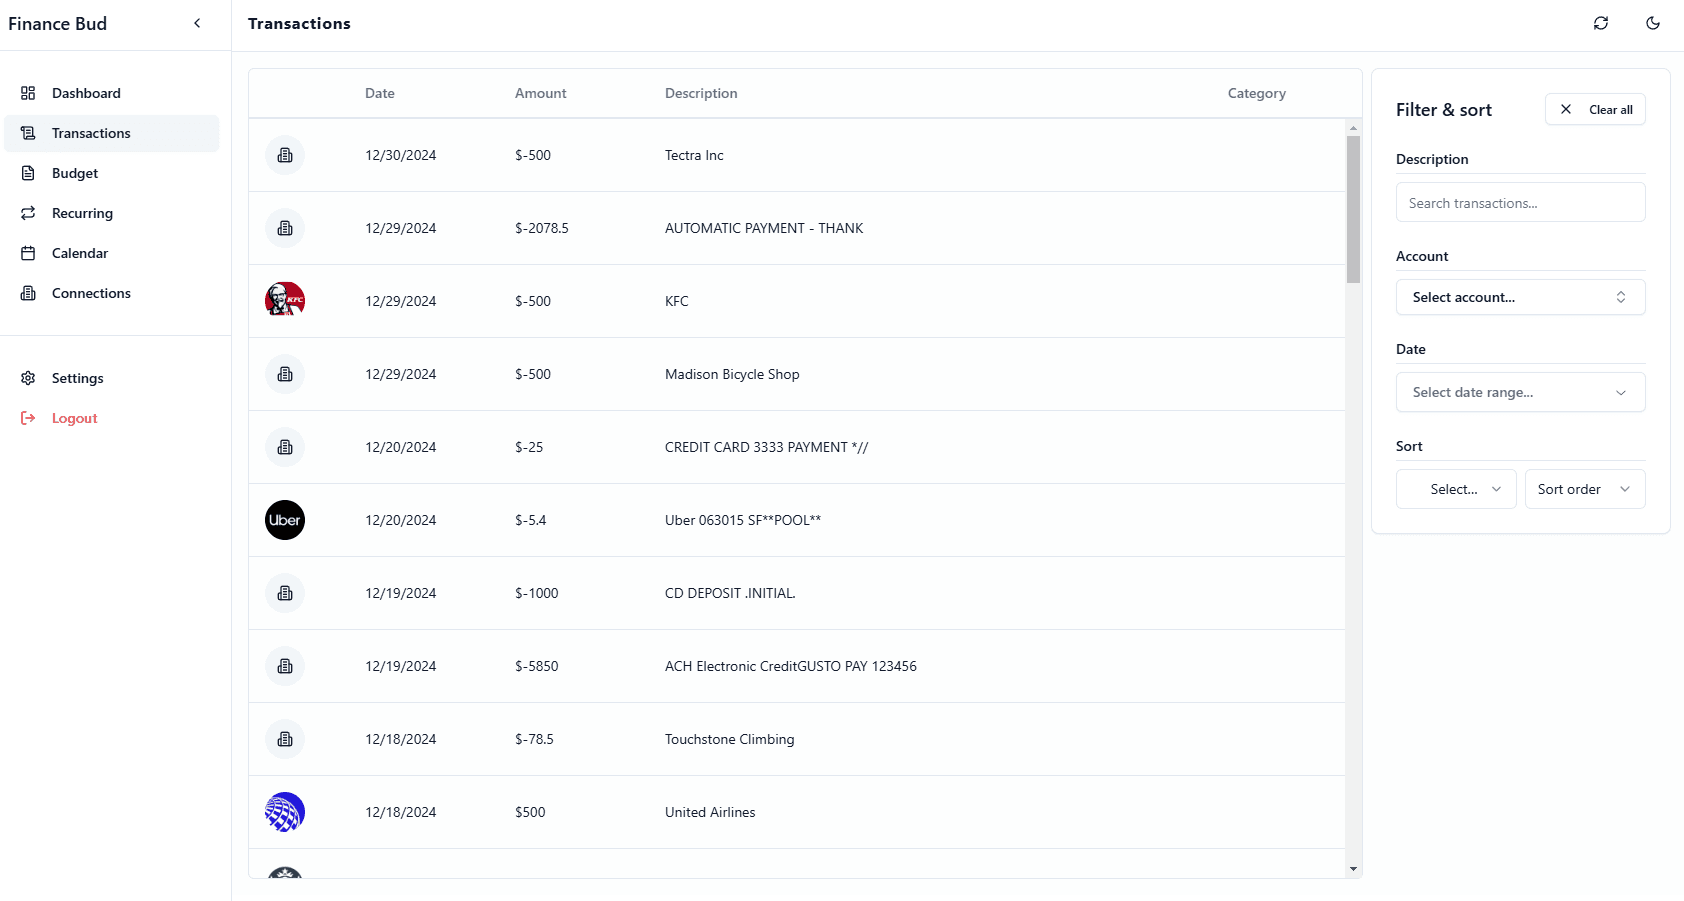Click the Tectra Inc transaction icon
The width and height of the screenshot is (1684, 901).
pos(285,155)
